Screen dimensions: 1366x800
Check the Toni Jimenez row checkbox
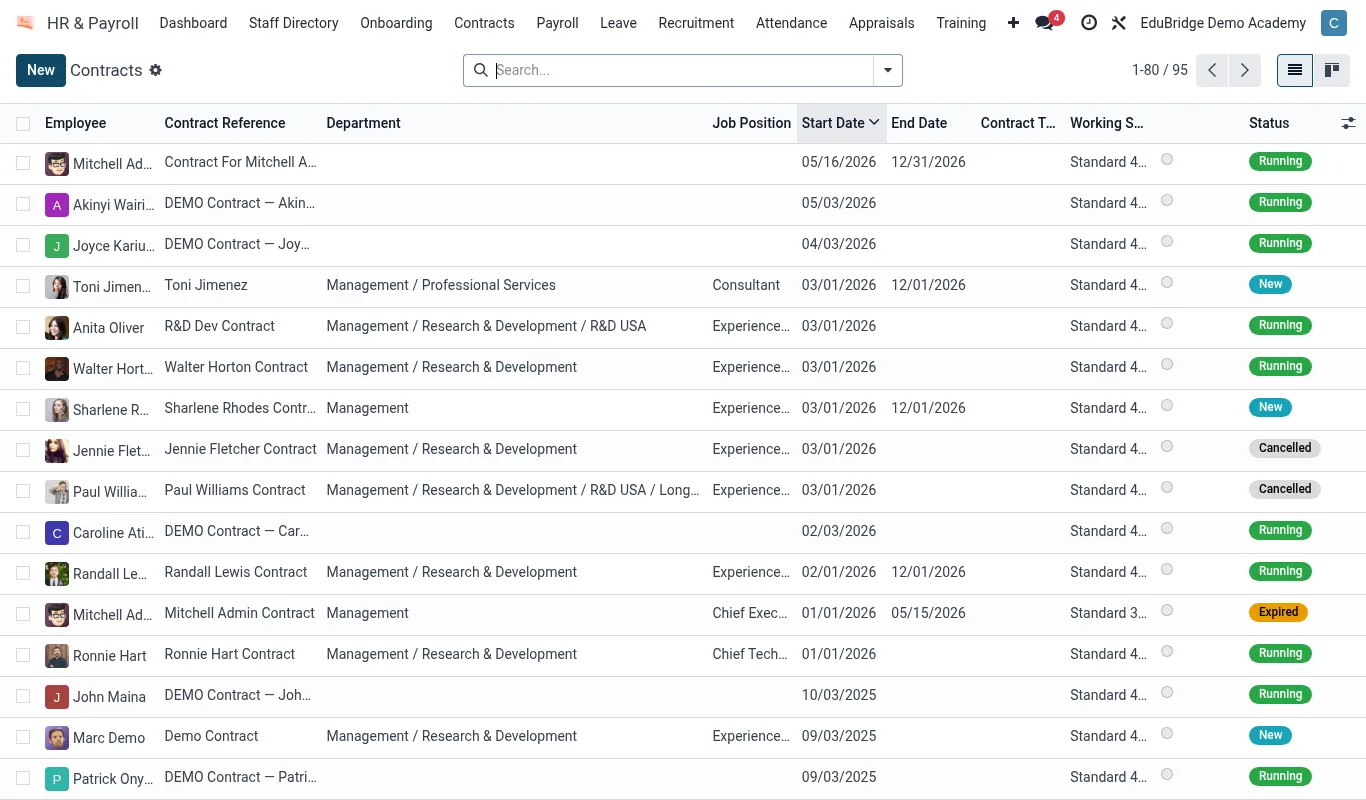tap(23, 285)
